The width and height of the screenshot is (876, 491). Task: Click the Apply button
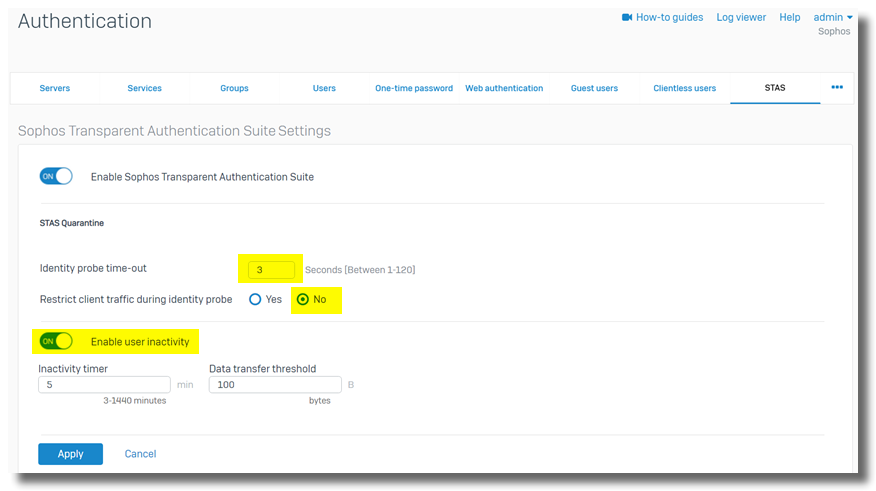[70, 454]
